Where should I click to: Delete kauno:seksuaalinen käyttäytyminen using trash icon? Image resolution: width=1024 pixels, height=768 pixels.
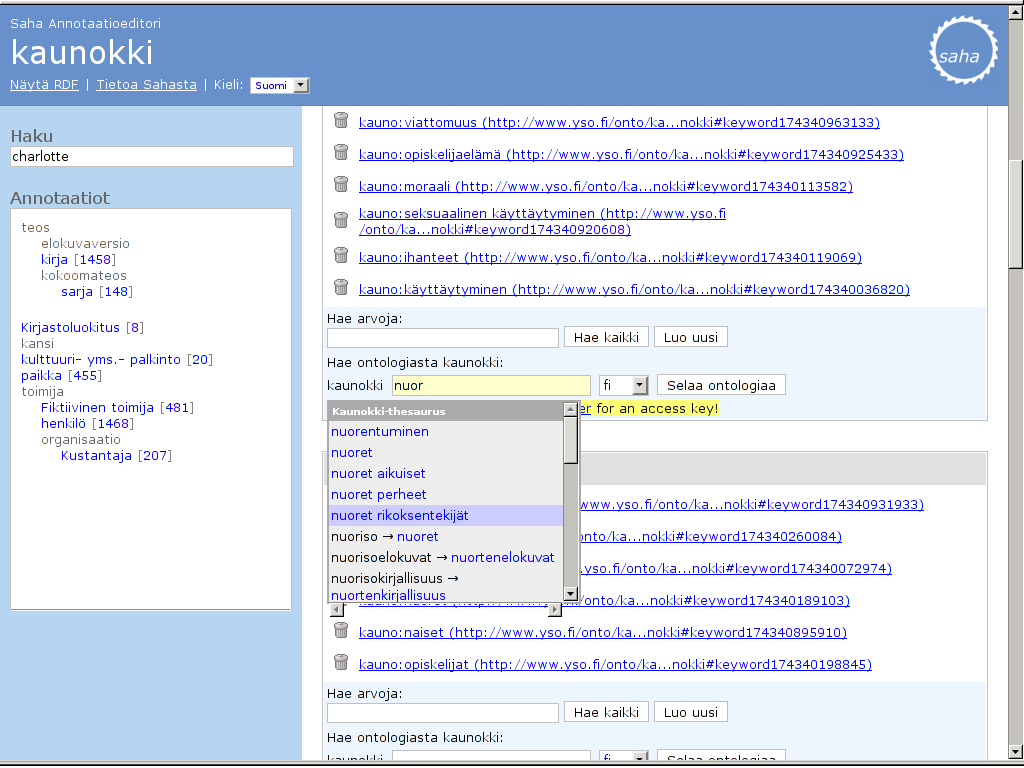[x=341, y=220]
